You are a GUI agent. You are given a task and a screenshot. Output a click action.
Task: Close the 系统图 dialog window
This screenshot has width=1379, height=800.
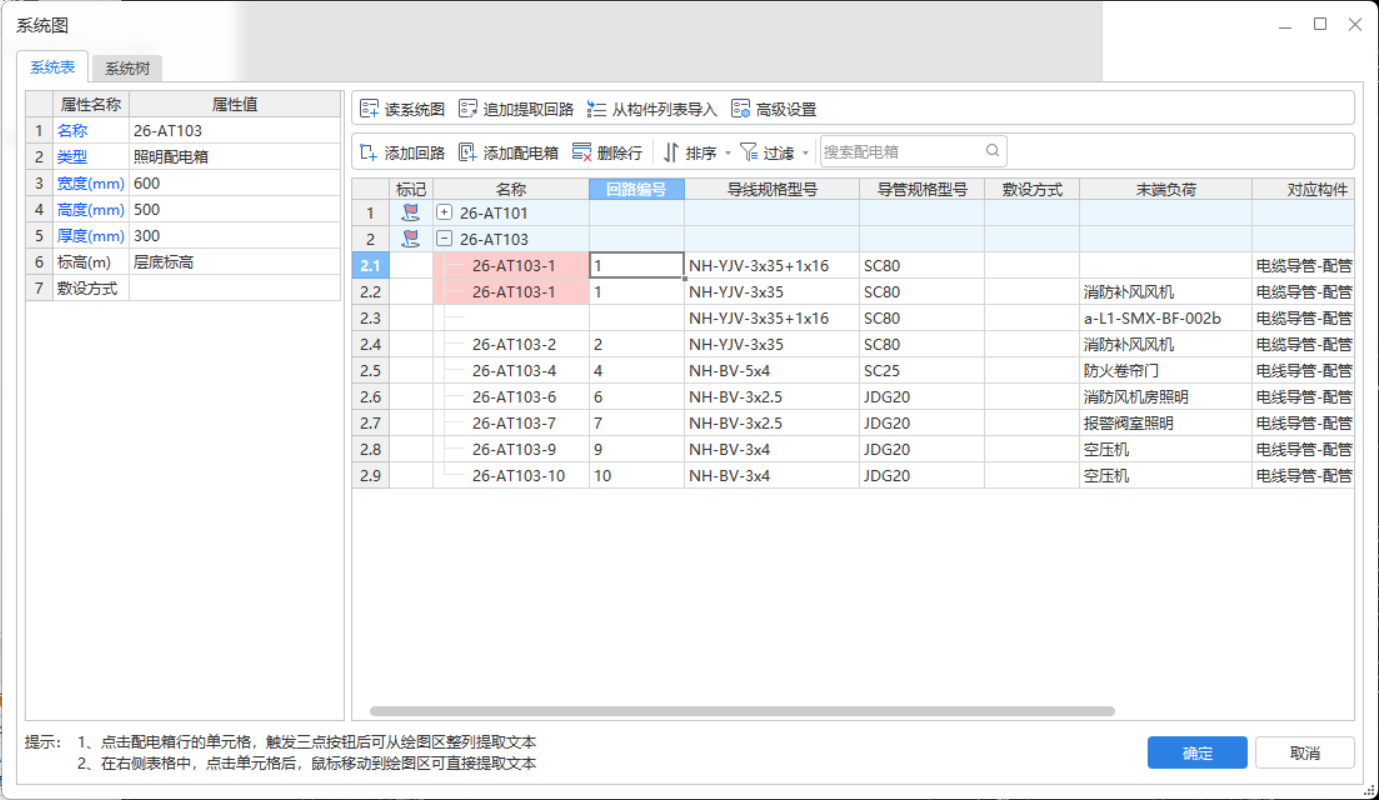[x=1355, y=25]
